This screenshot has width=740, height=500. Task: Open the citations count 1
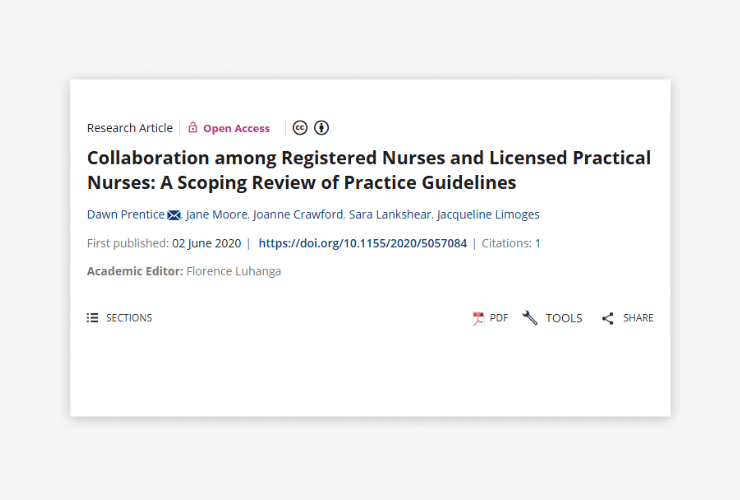tap(538, 243)
